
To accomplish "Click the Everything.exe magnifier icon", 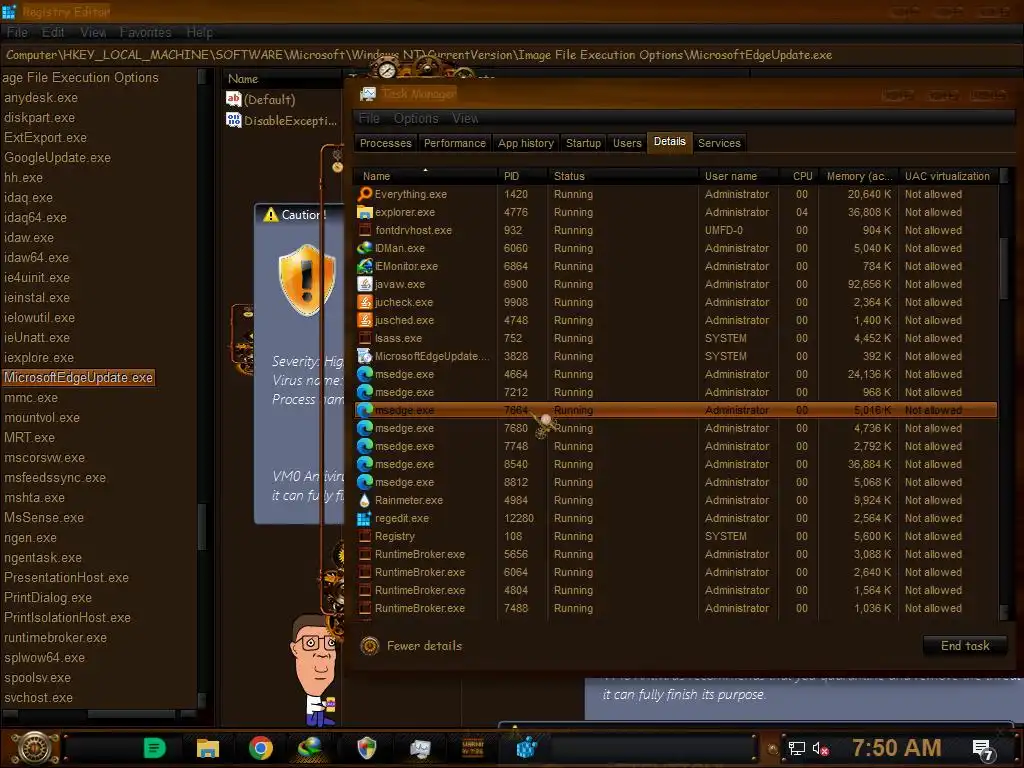I will (364, 194).
